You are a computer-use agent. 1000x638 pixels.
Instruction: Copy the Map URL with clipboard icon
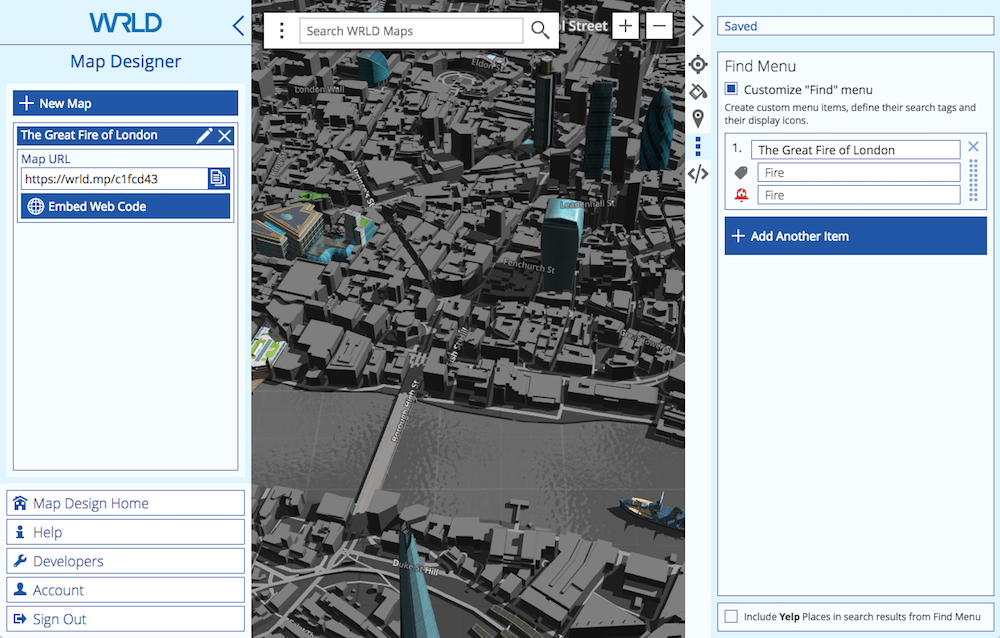point(218,179)
